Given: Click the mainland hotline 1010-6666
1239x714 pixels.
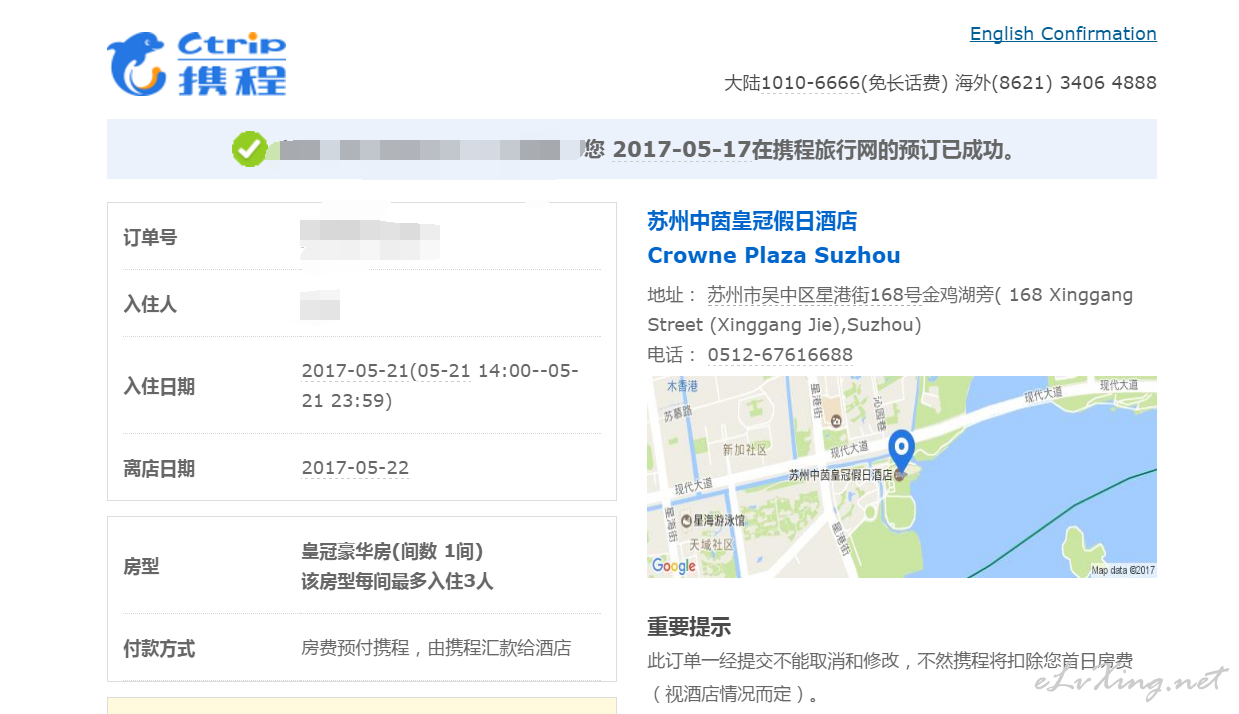Looking at the screenshot, I should (810, 83).
